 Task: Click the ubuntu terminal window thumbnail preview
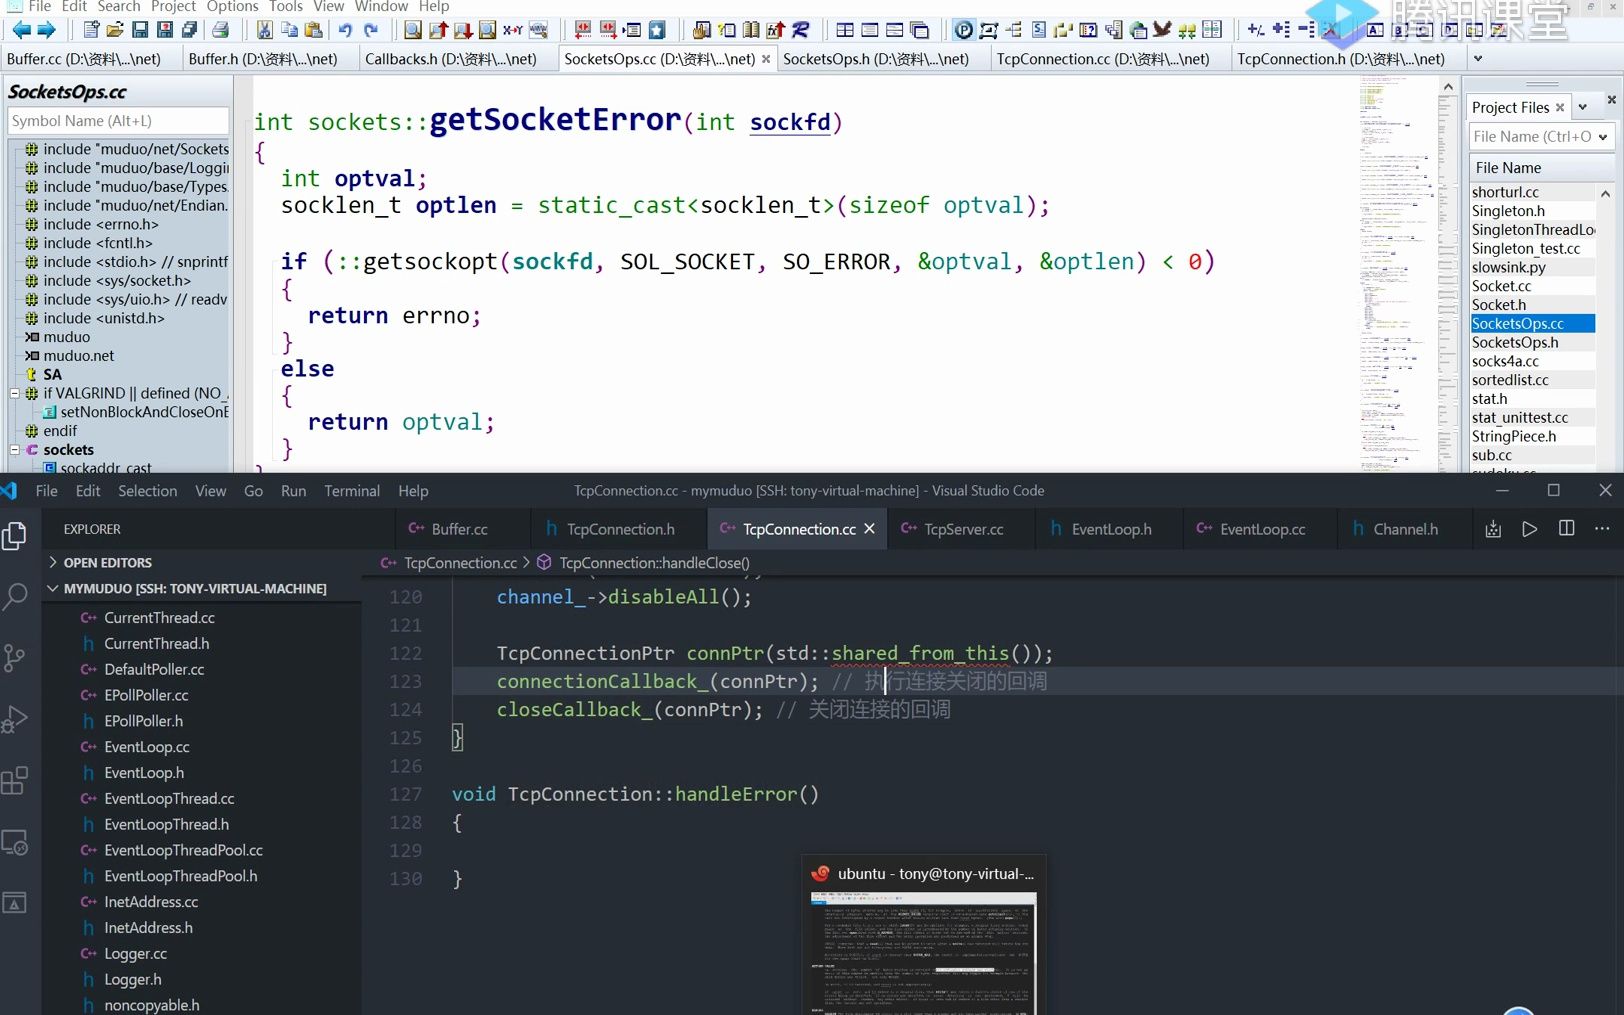(x=923, y=950)
